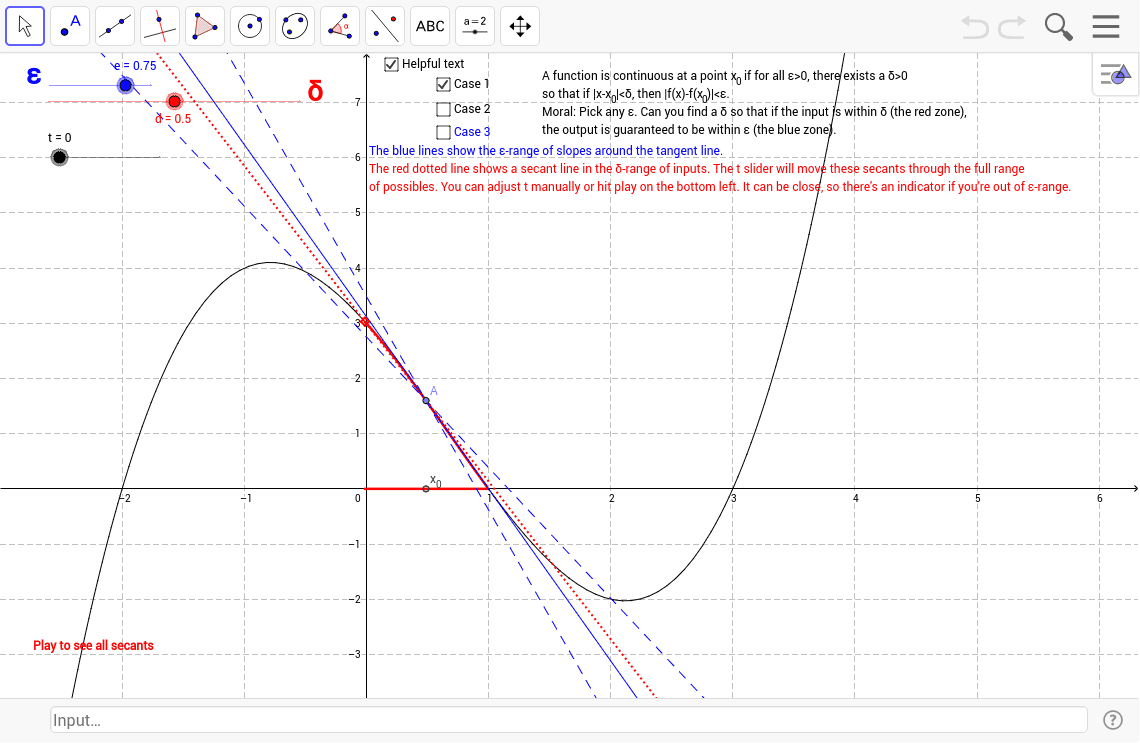The image size is (1140, 743).
Task: Select the Polygon tool
Action: point(205,26)
